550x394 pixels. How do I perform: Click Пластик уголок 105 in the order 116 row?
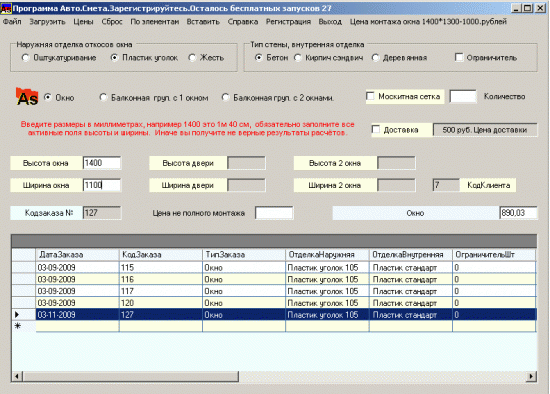[x=327, y=280]
